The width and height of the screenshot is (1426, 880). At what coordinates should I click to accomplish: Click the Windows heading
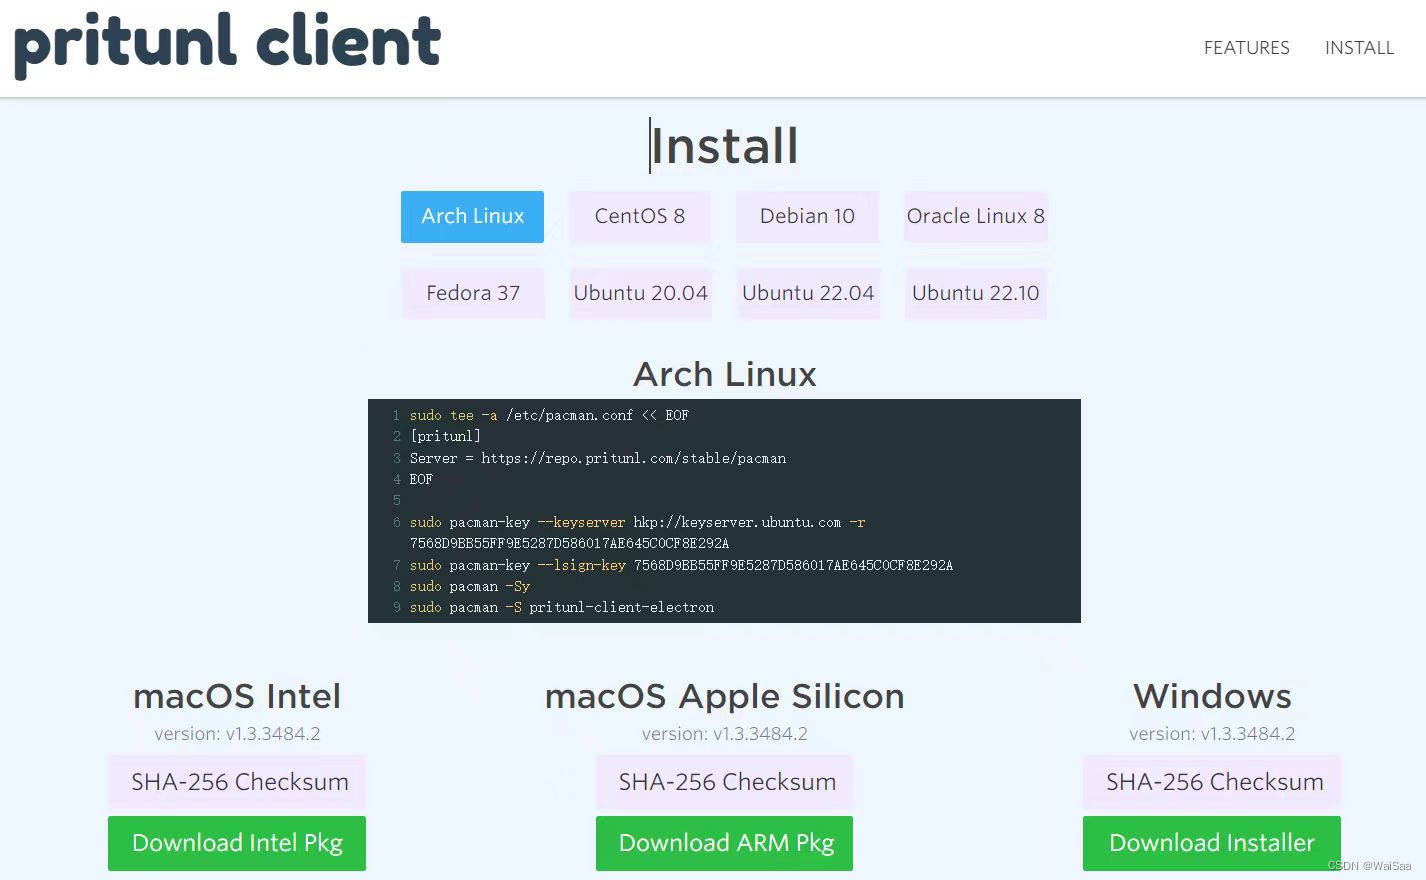[1212, 696]
